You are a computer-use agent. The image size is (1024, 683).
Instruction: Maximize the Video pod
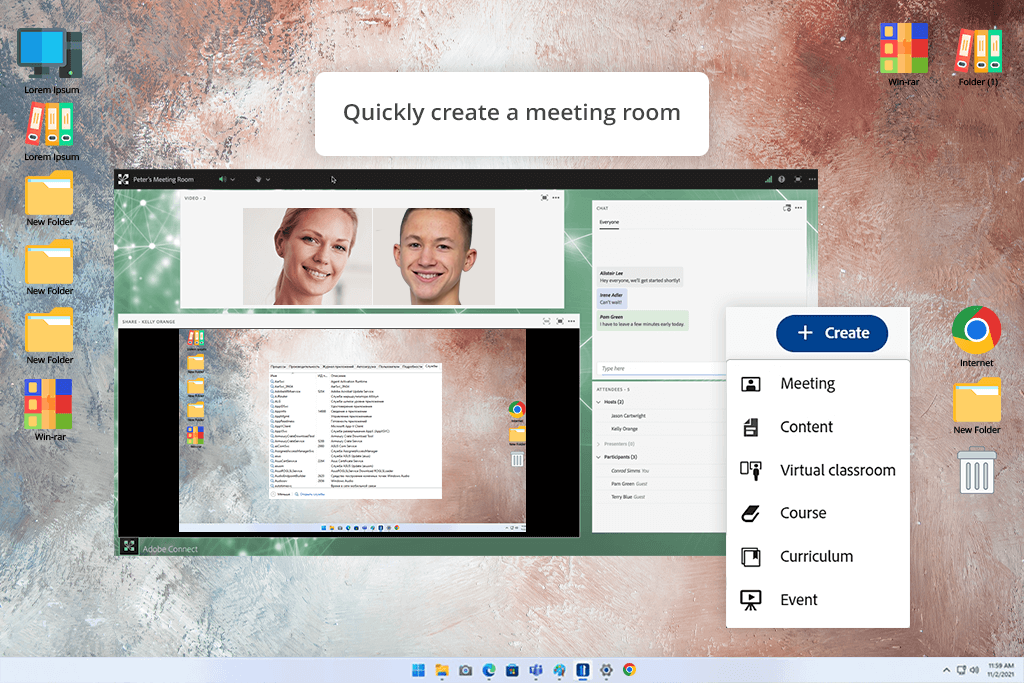pos(544,197)
